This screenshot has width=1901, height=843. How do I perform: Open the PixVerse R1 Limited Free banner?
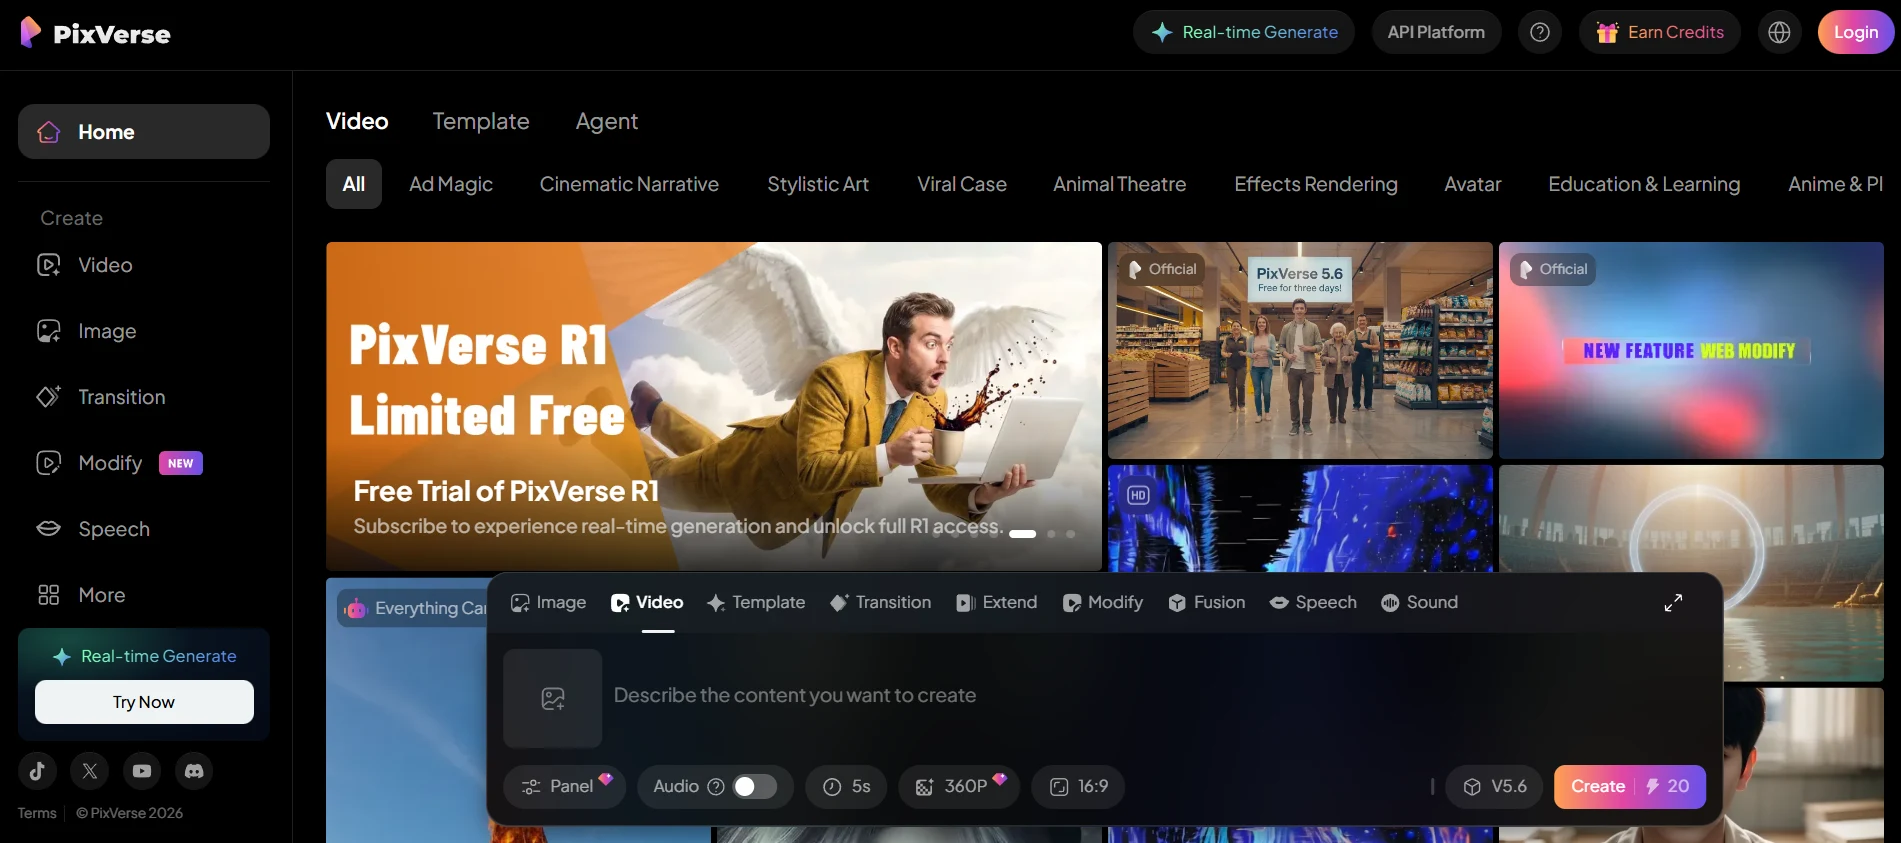(x=714, y=406)
